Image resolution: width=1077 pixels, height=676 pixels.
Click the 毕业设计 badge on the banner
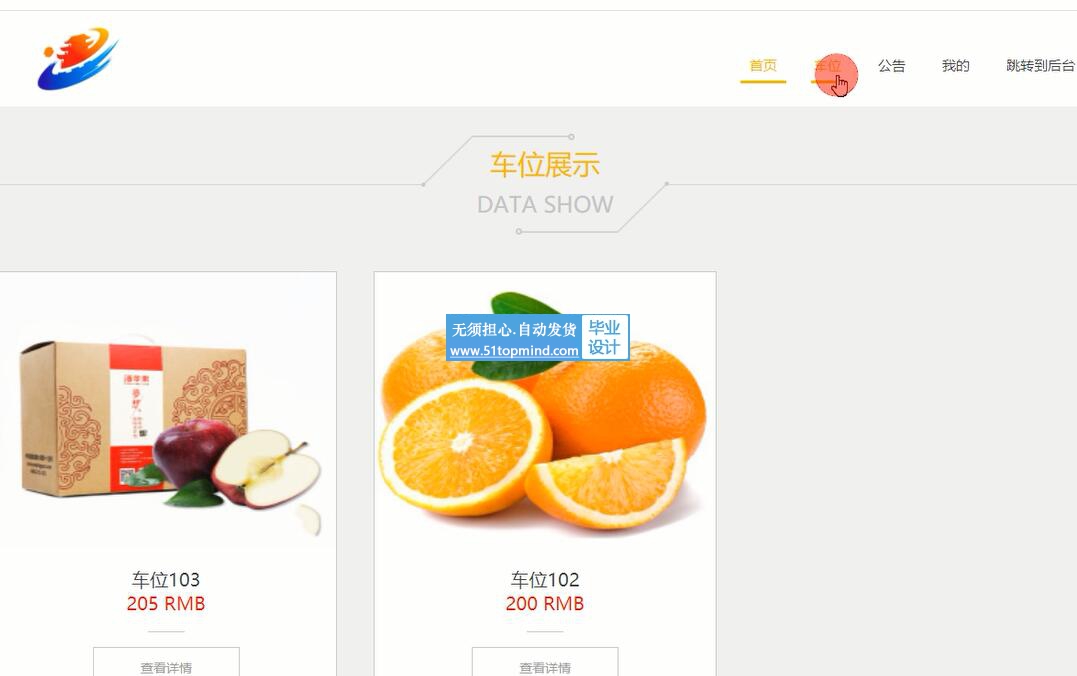point(604,337)
